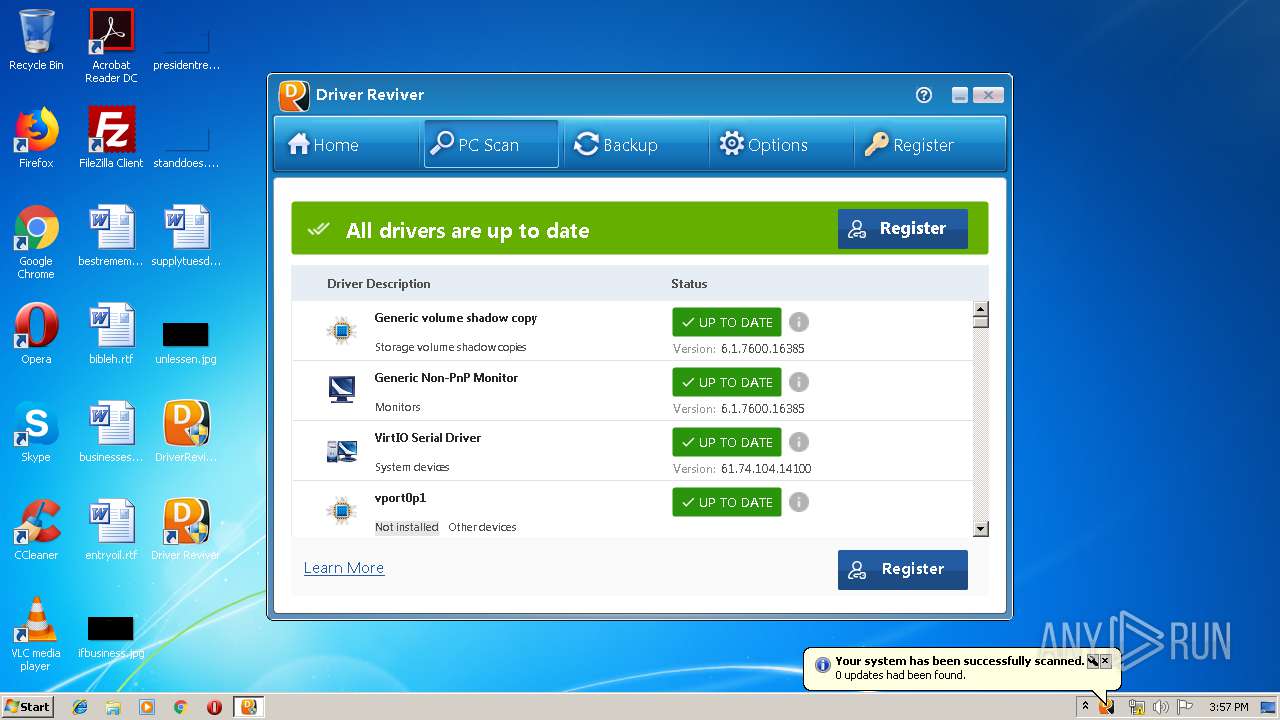1280x720 pixels.
Task: Click the Driver Description column header
Action: [378, 284]
